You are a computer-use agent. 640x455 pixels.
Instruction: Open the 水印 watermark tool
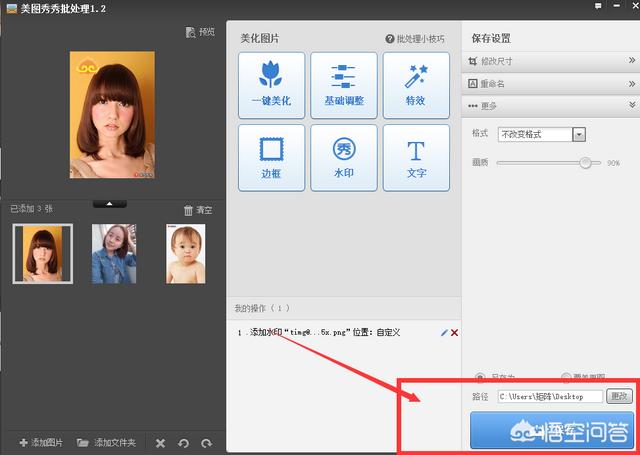[x=344, y=158]
